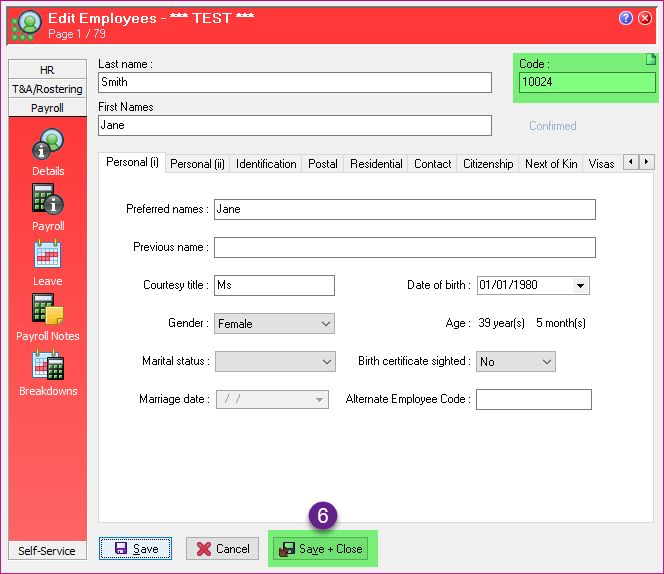Switch to the Next of Kin tab

pyautogui.click(x=550, y=164)
